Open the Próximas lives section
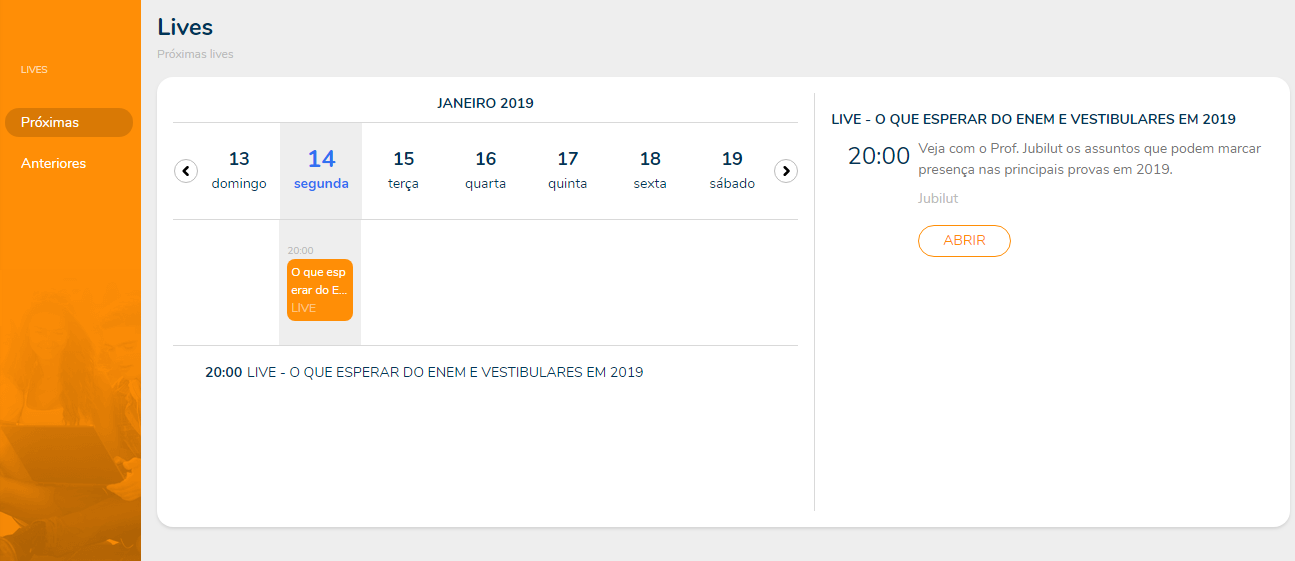1295x561 pixels. 68,122
